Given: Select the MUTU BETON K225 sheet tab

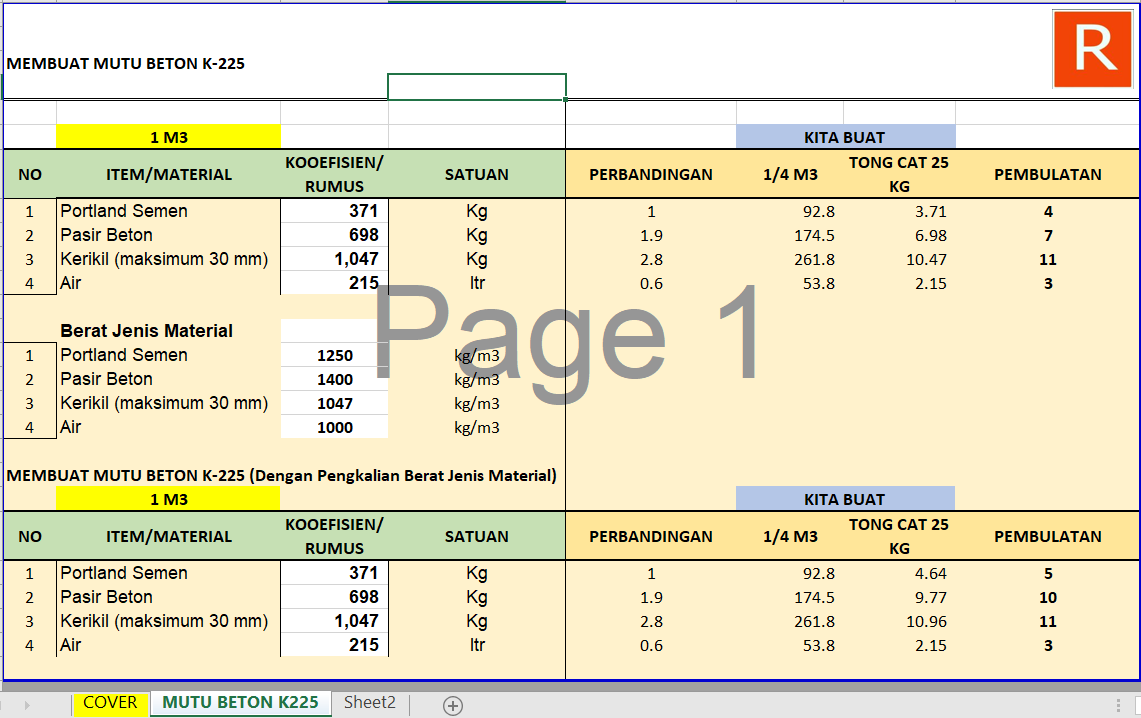Looking at the screenshot, I should (240, 703).
